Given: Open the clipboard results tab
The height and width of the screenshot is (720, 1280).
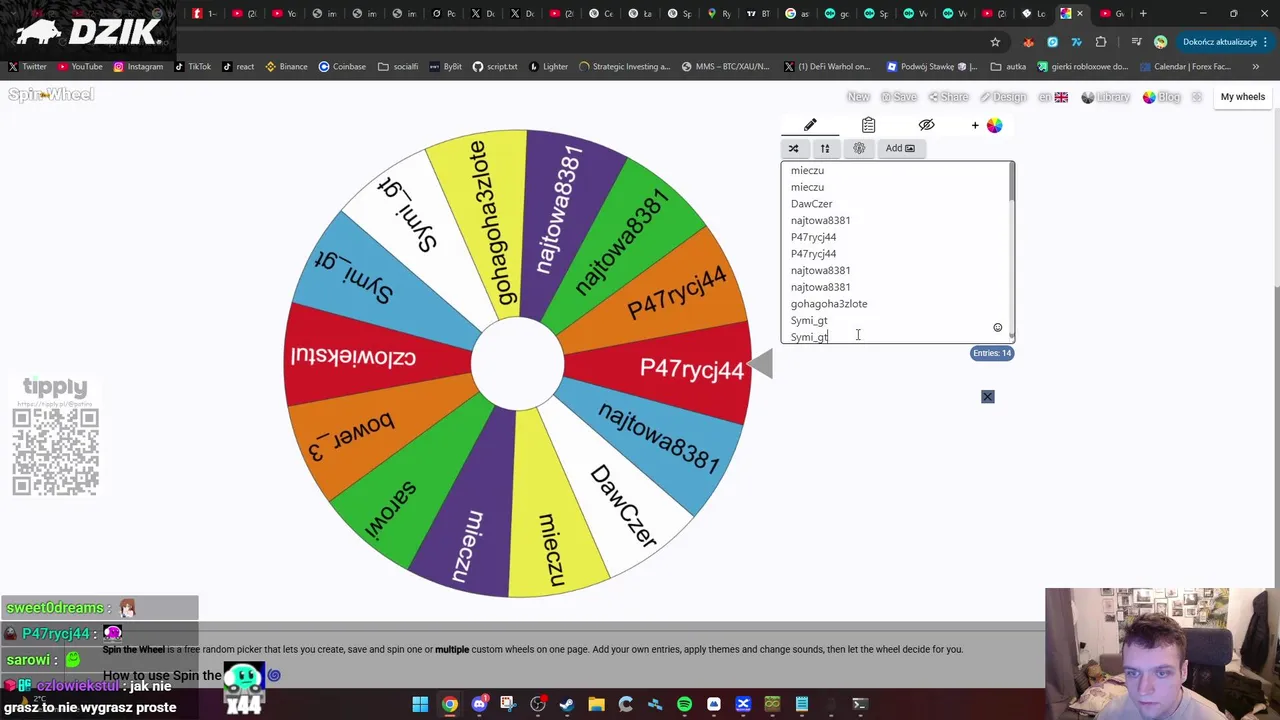Looking at the screenshot, I should (x=868, y=125).
